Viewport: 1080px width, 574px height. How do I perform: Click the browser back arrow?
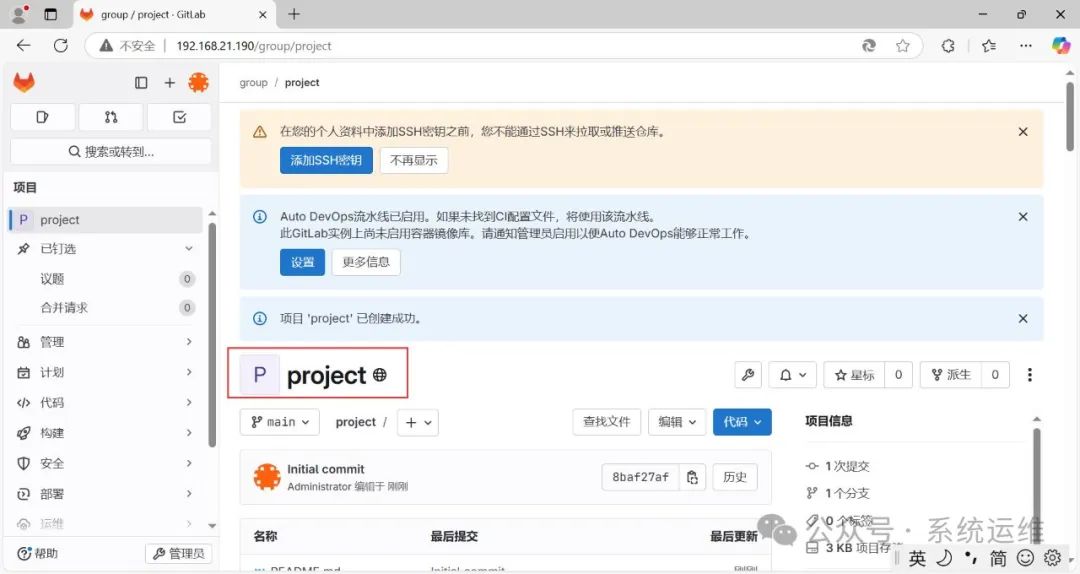pos(24,45)
